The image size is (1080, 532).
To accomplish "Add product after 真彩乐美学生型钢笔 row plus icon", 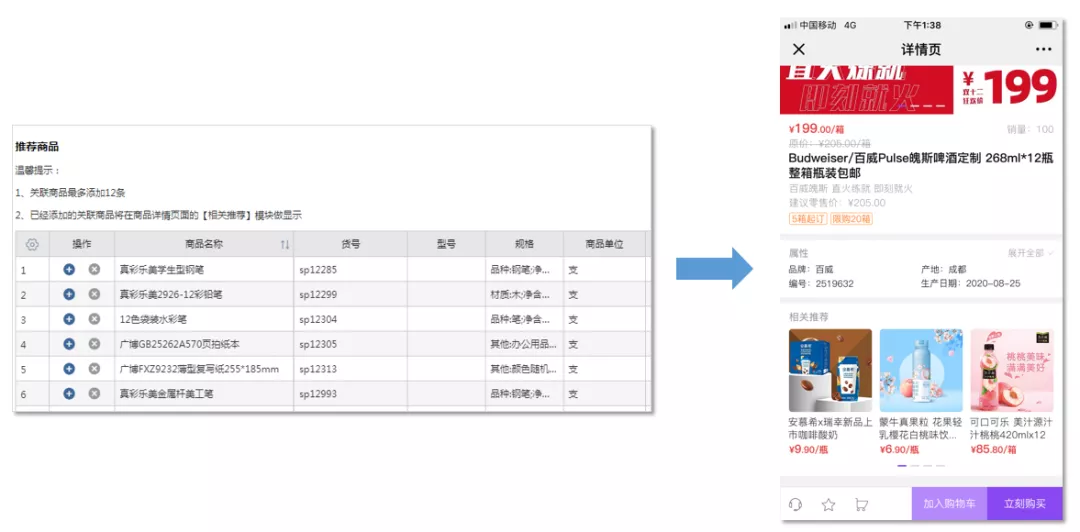I will tap(69, 269).
